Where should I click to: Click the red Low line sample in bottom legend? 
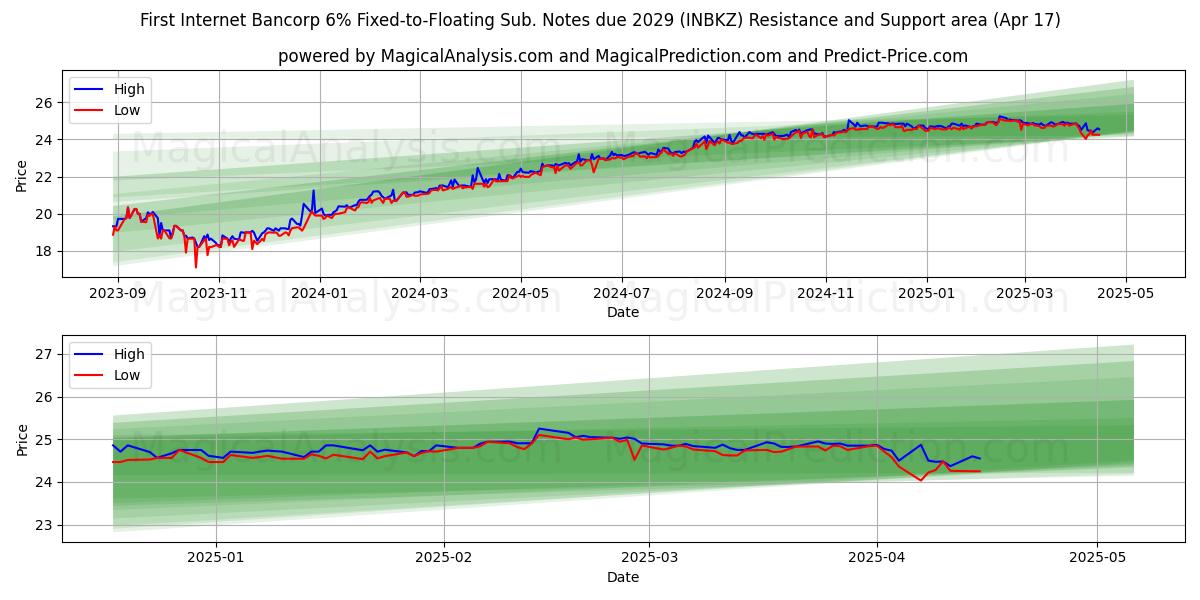(90, 375)
